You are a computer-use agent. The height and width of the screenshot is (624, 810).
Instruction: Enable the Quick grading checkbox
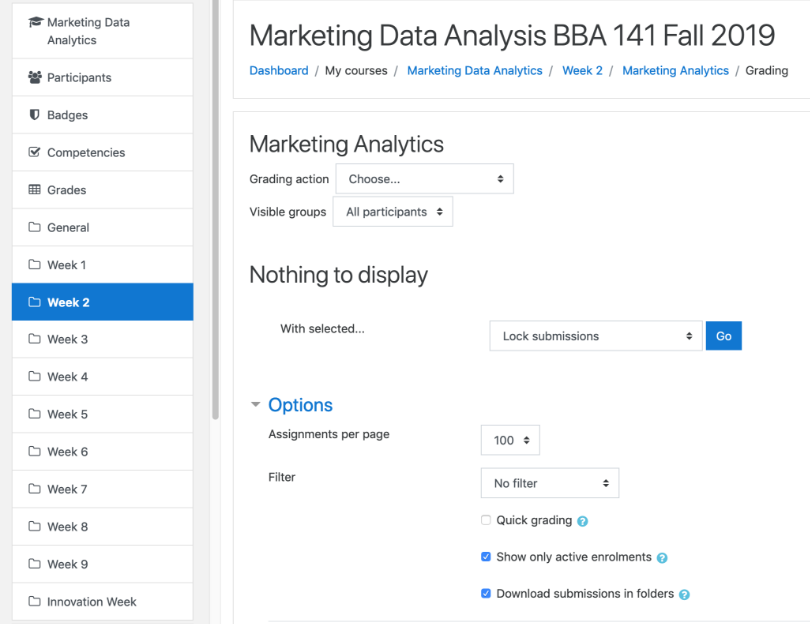point(486,520)
